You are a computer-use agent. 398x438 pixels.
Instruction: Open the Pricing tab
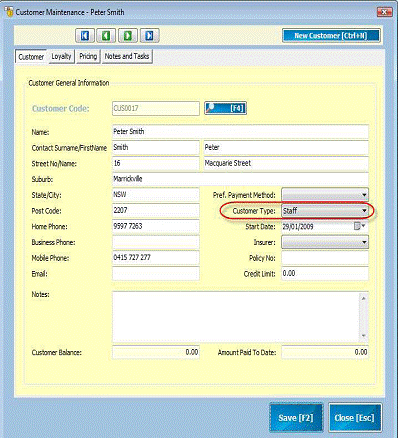88,56
